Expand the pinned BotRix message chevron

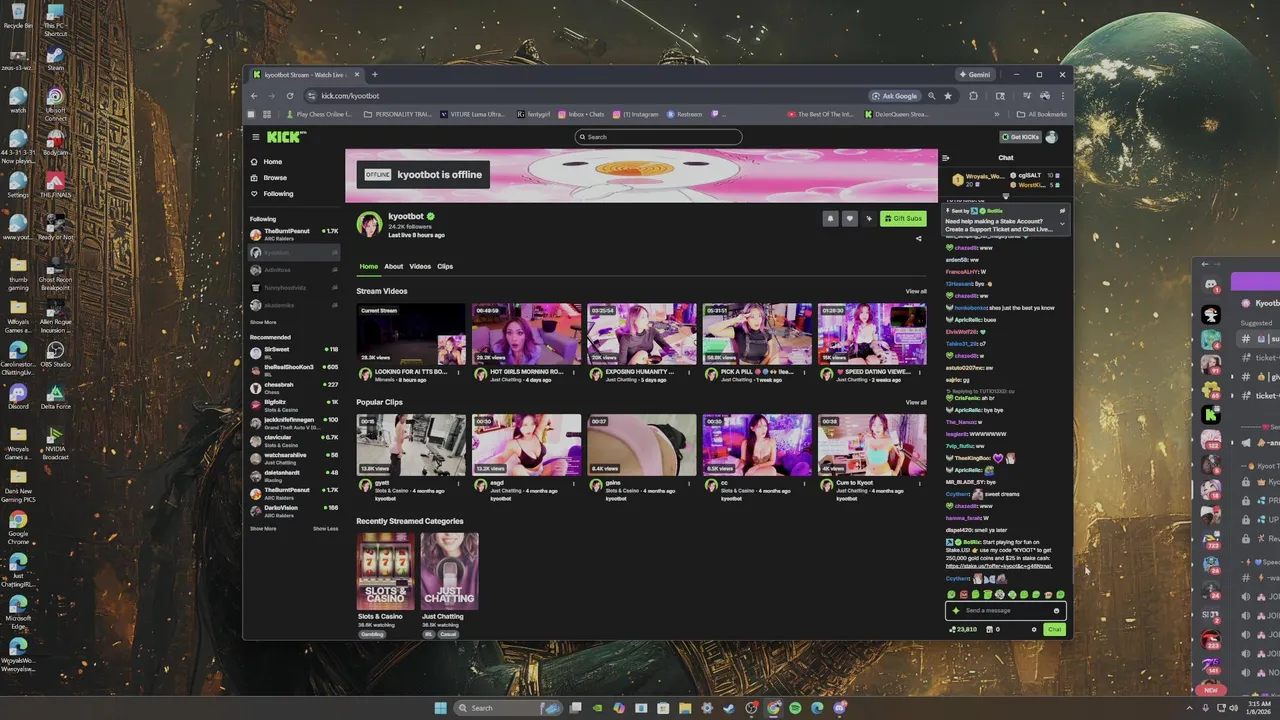[1062, 224]
